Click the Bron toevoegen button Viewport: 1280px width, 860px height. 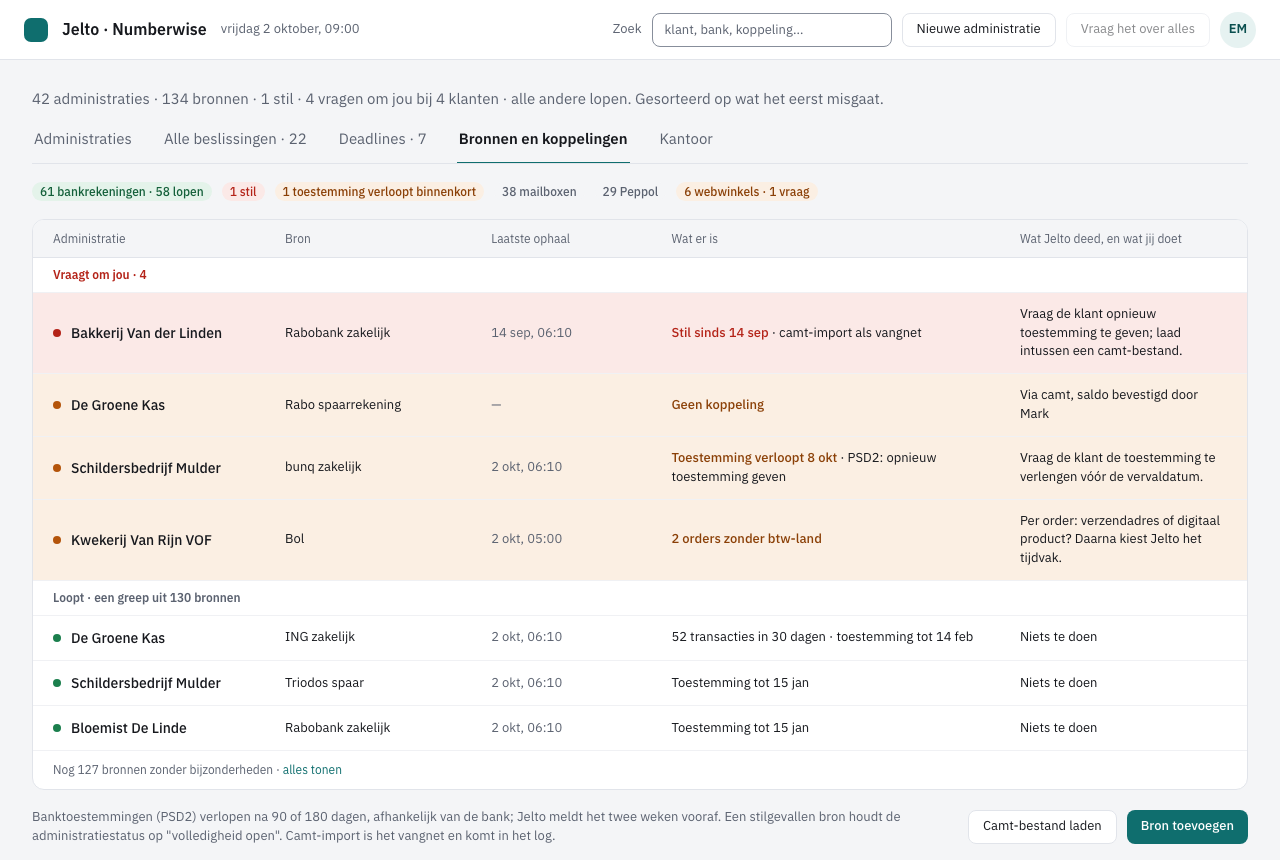click(1187, 827)
